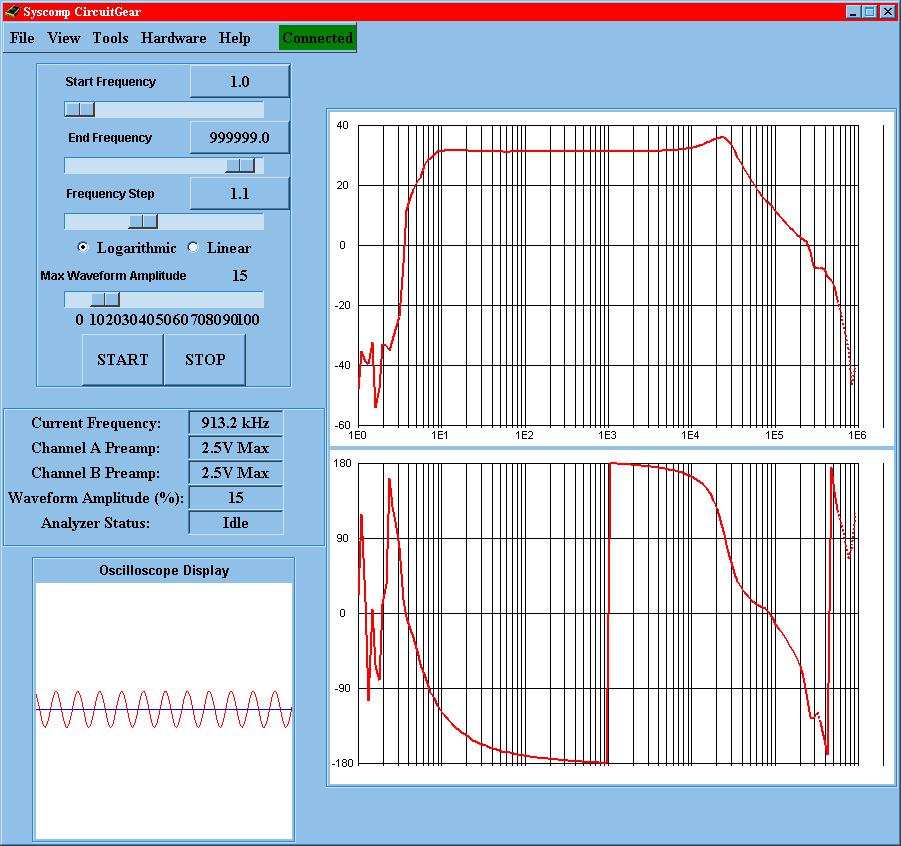Click the Oscilloscope Display waveform area
The height and width of the screenshot is (846, 901).
(x=163, y=710)
